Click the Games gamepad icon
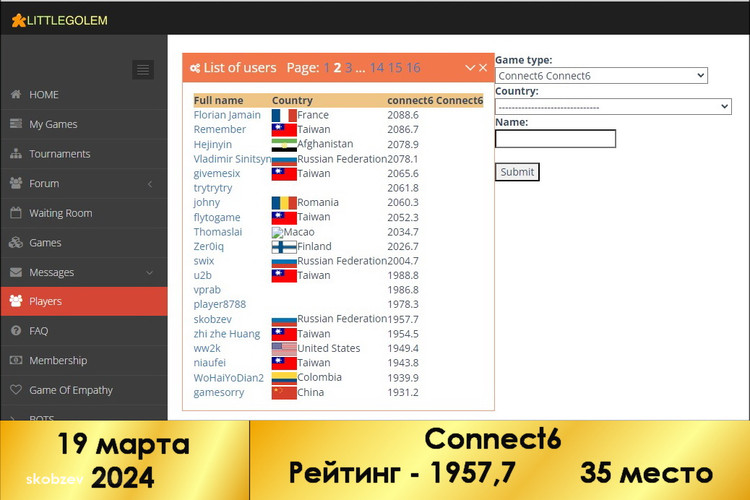The width and height of the screenshot is (750, 500). click(x=16, y=243)
